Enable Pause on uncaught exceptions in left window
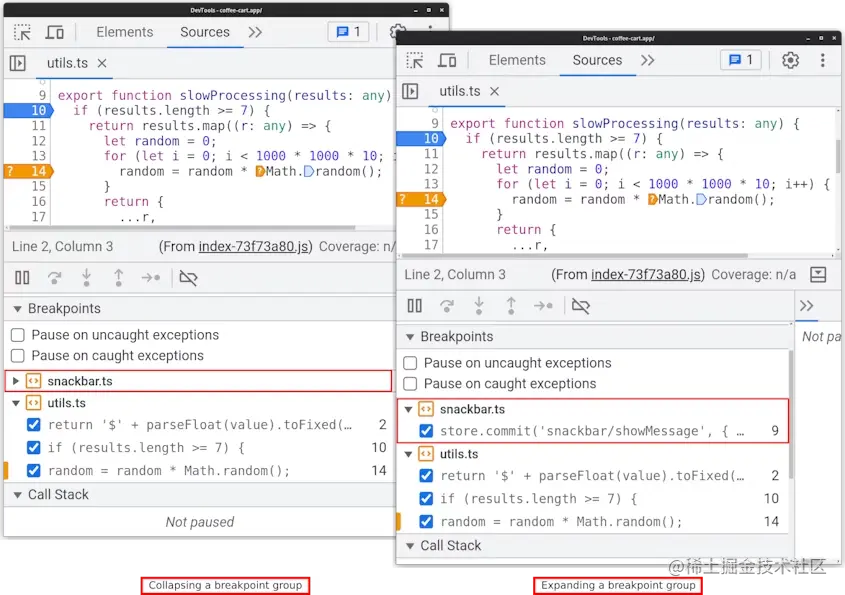The image size is (845, 595). (18, 335)
